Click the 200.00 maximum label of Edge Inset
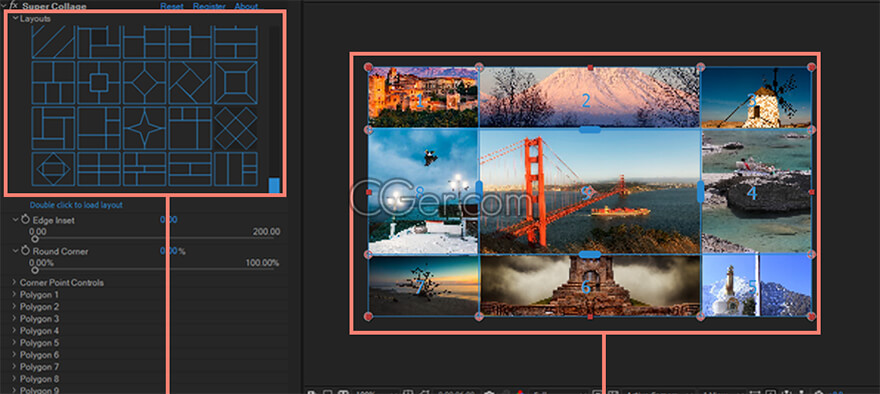 pyautogui.click(x=266, y=231)
